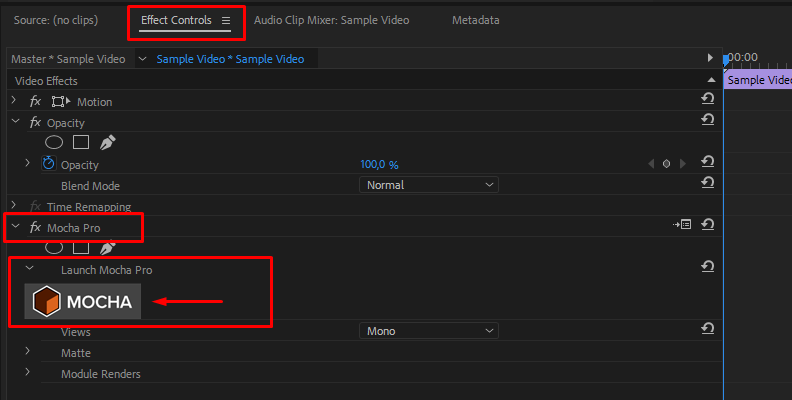Switch to the Effect Controls tab
792x400 pixels.
pyautogui.click(x=176, y=20)
